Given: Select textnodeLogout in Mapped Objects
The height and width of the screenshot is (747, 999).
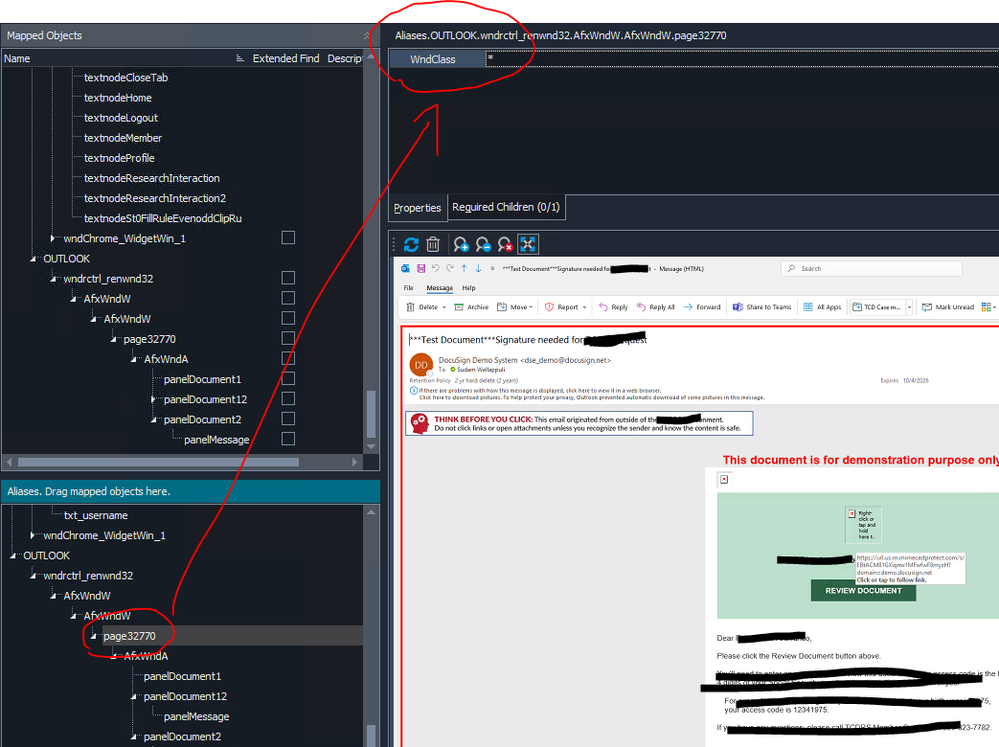Looking at the screenshot, I should [121, 118].
